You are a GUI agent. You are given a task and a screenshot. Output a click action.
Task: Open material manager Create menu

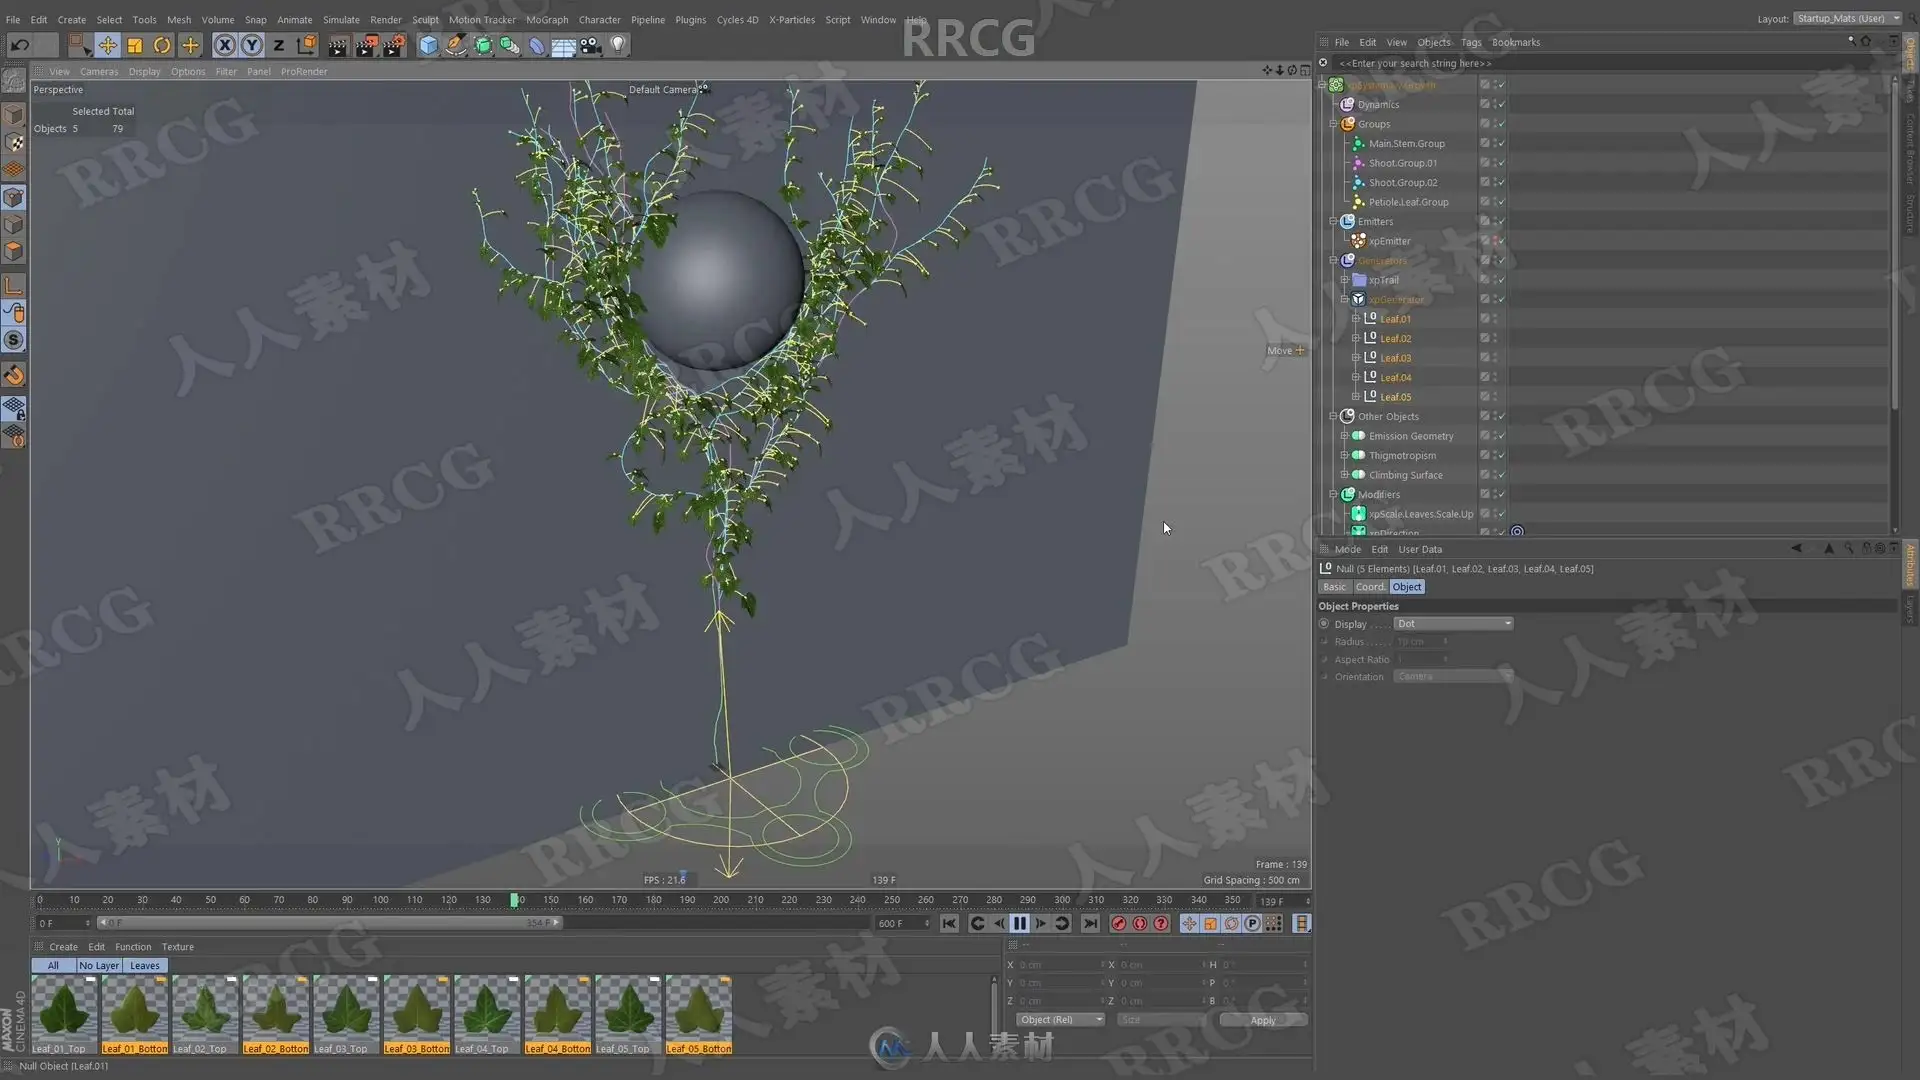[x=63, y=947]
